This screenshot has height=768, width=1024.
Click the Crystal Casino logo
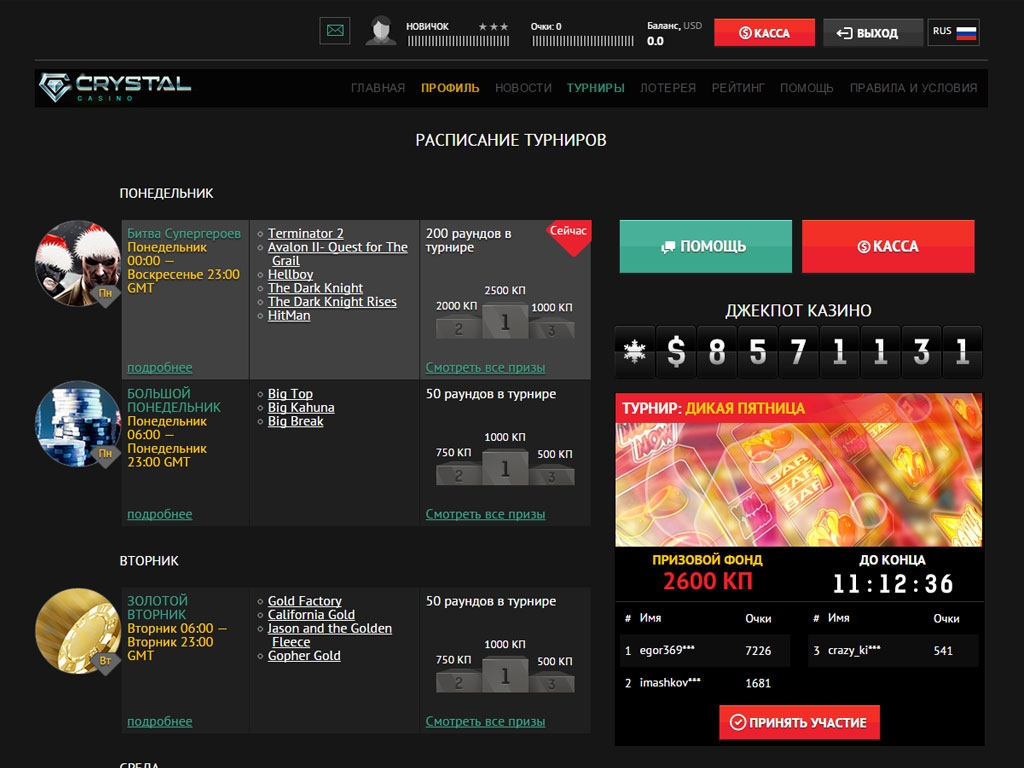coord(114,87)
